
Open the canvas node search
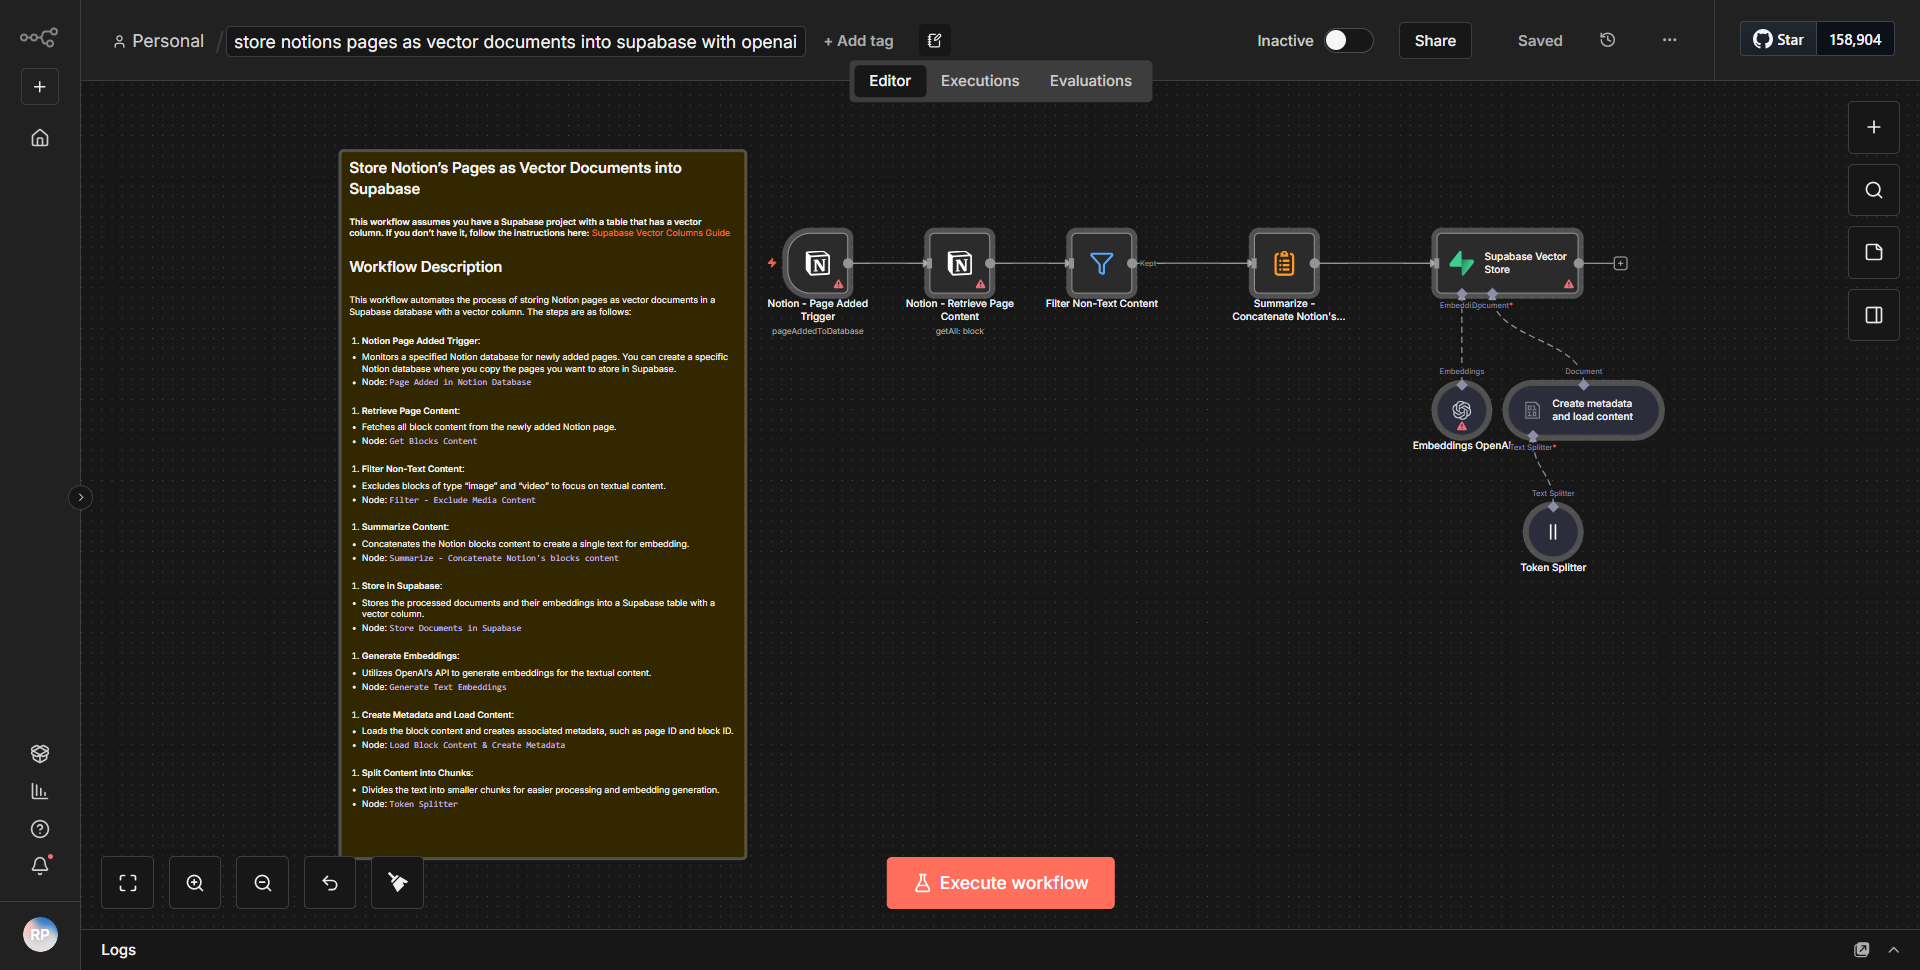(1873, 190)
